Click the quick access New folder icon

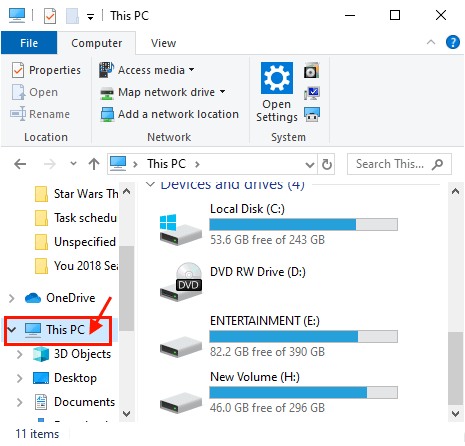(72, 16)
